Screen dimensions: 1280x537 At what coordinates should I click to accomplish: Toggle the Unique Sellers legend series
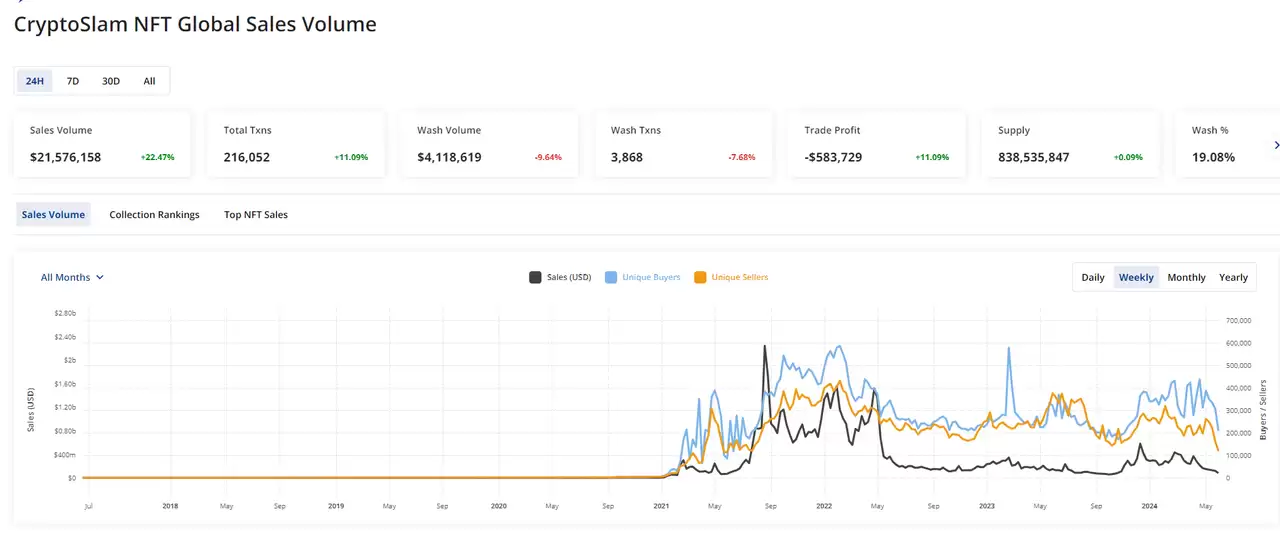[x=739, y=277]
